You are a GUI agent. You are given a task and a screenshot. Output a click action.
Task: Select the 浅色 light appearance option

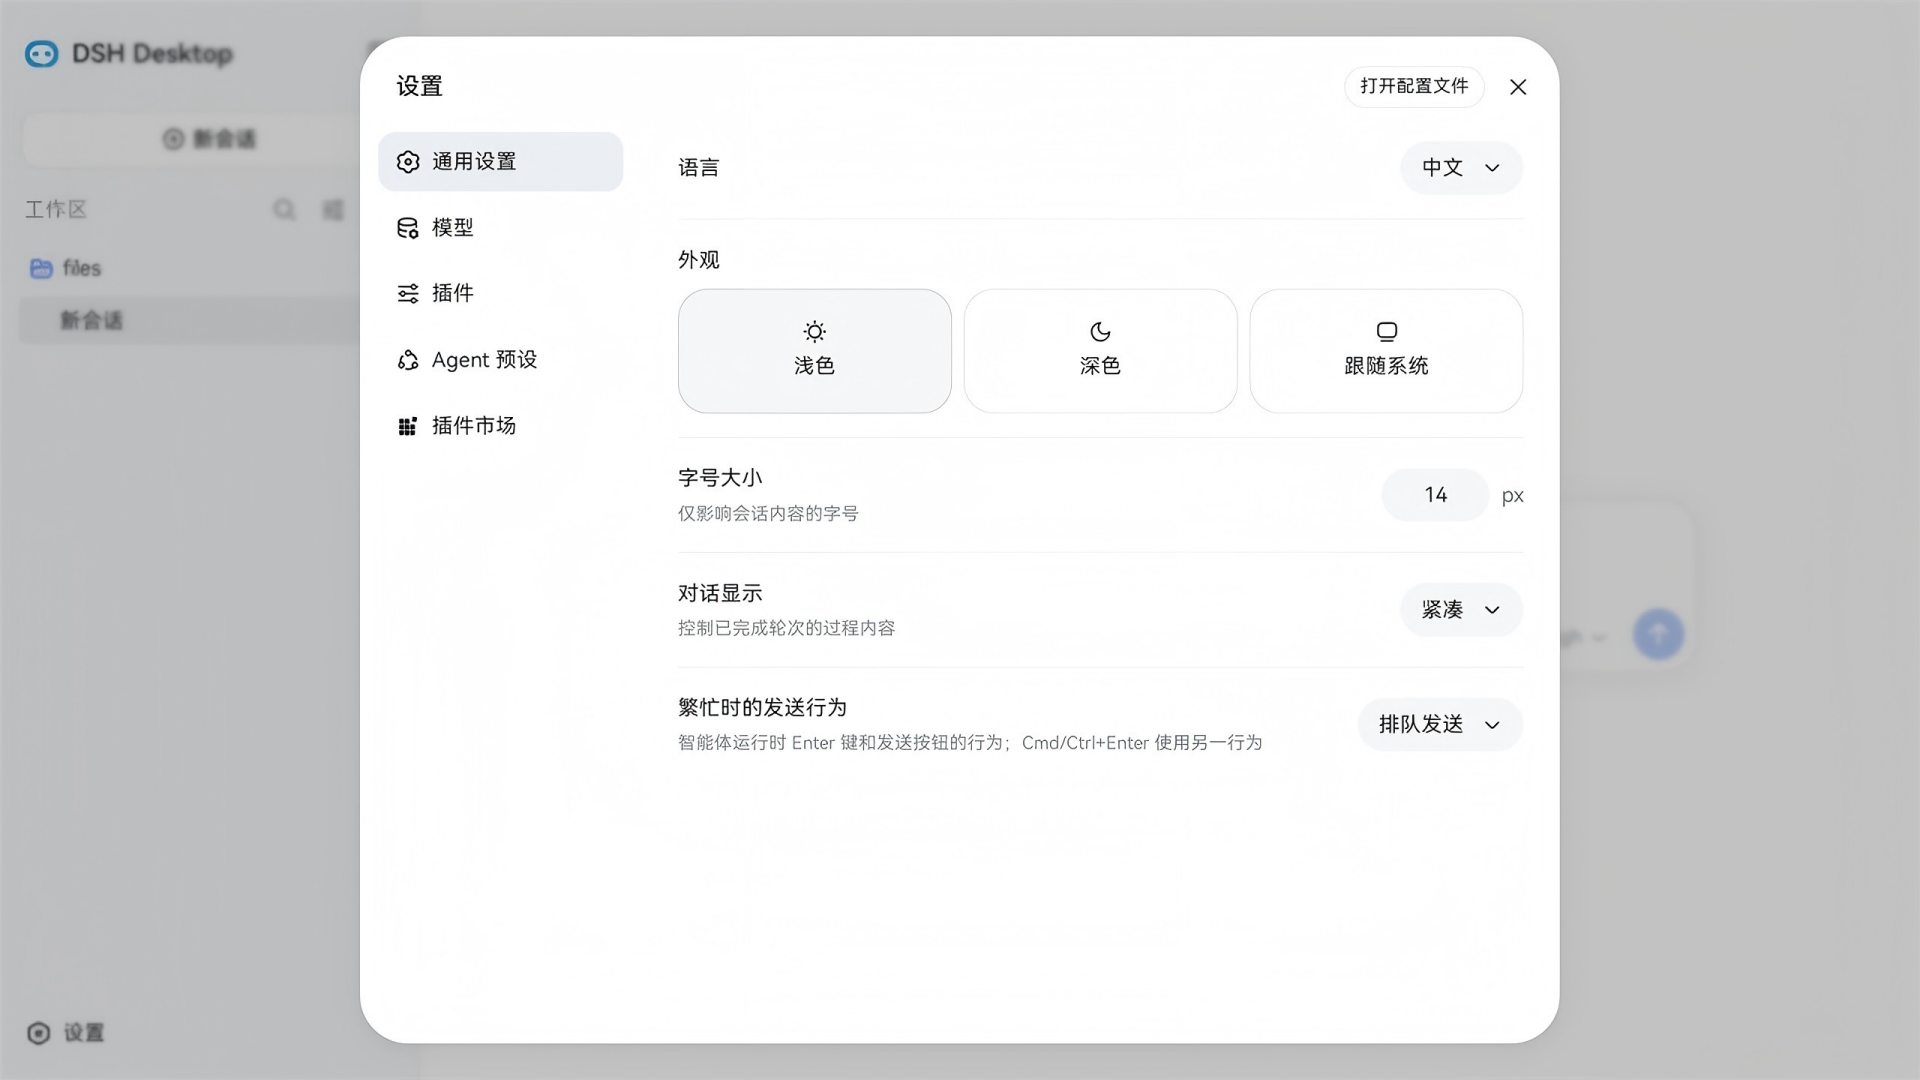pyautogui.click(x=814, y=351)
